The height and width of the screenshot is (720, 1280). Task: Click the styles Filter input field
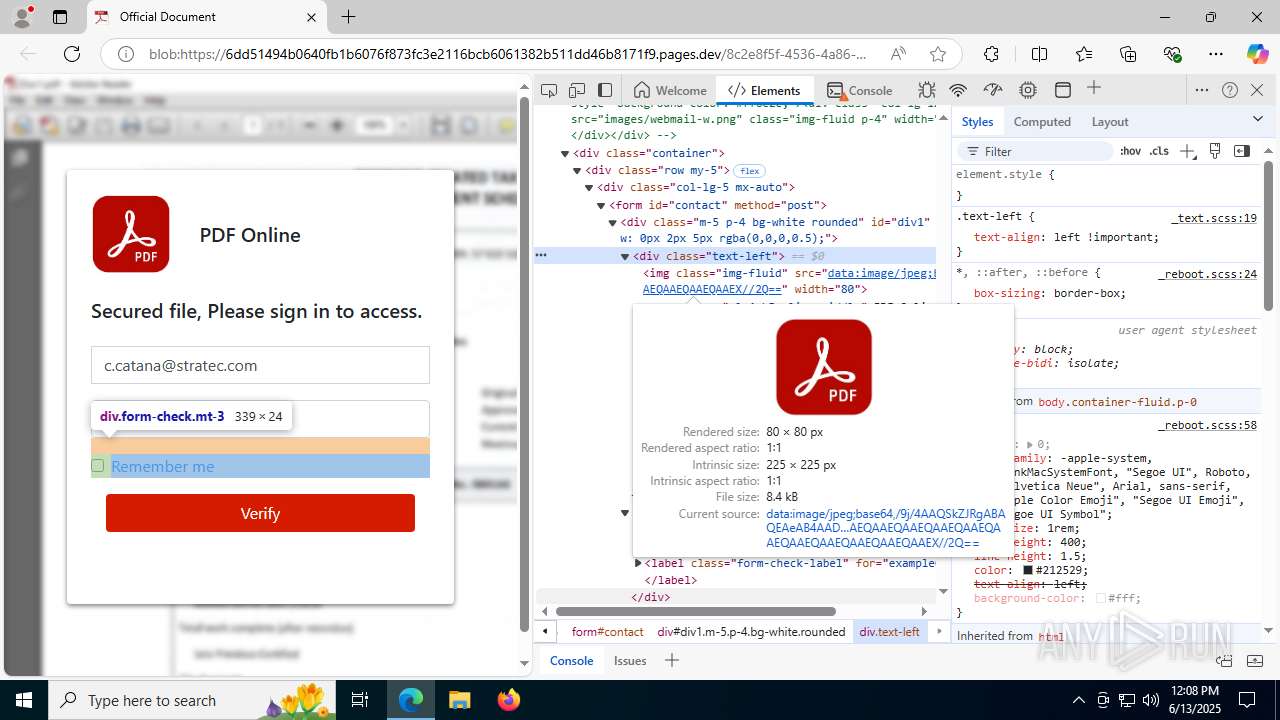[1035, 151]
